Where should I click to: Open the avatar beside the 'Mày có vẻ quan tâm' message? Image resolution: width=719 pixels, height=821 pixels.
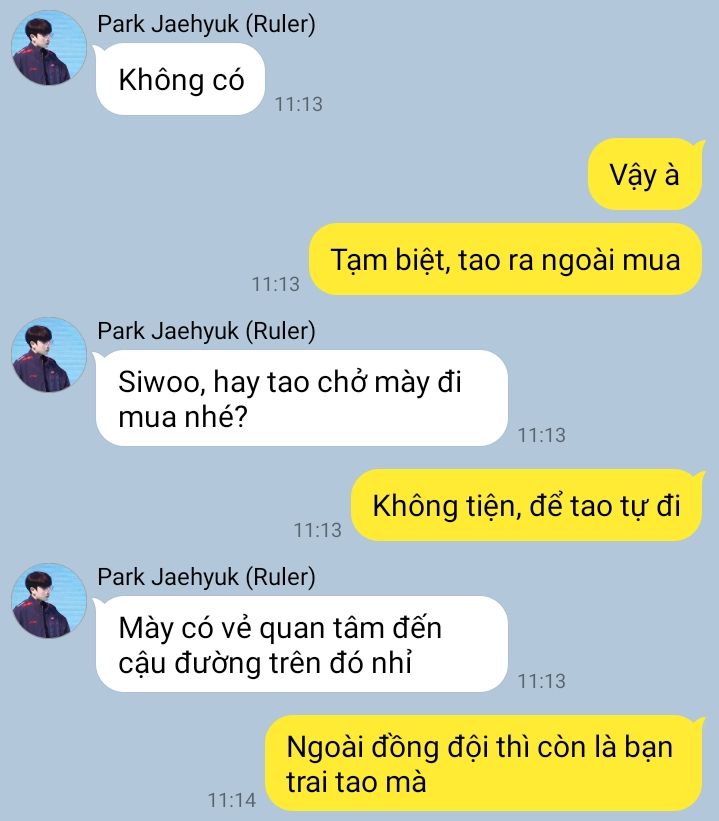(x=49, y=601)
